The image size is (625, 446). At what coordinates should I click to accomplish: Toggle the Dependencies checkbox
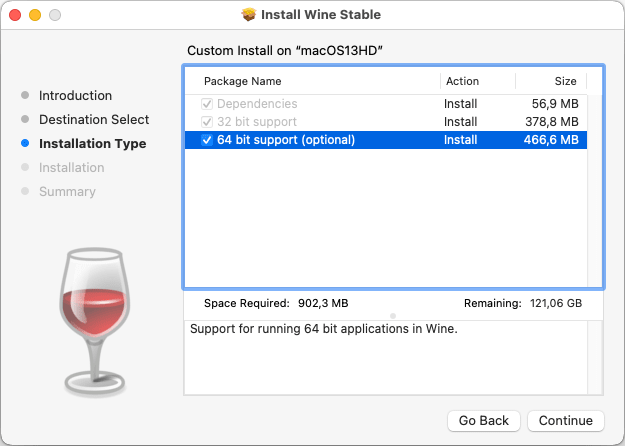pyautogui.click(x=207, y=104)
